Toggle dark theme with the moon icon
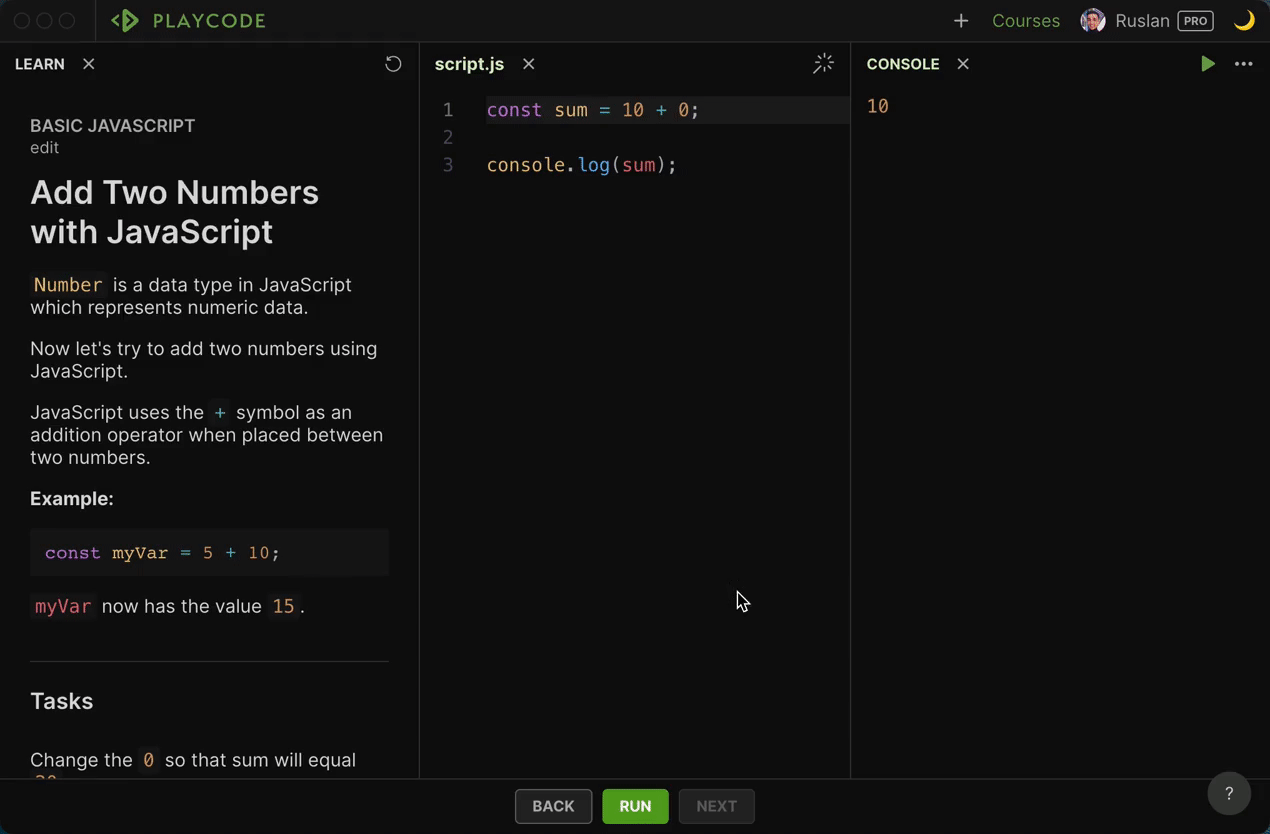The height and width of the screenshot is (834, 1270). tap(1244, 20)
